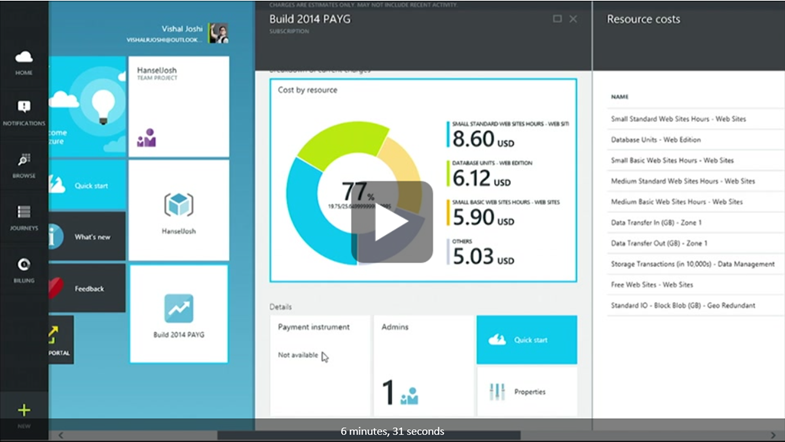The image size is (785, 442).
Task: Click the green plus New icon
Action: click(24, 410)
